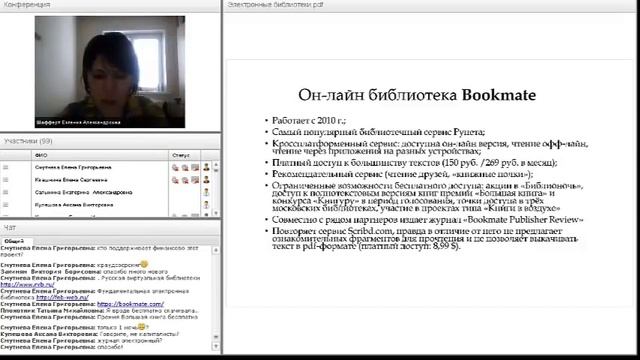Click bullet mentioning Scribd.com
Screen dimensions: 640x360
click(425, 238)
